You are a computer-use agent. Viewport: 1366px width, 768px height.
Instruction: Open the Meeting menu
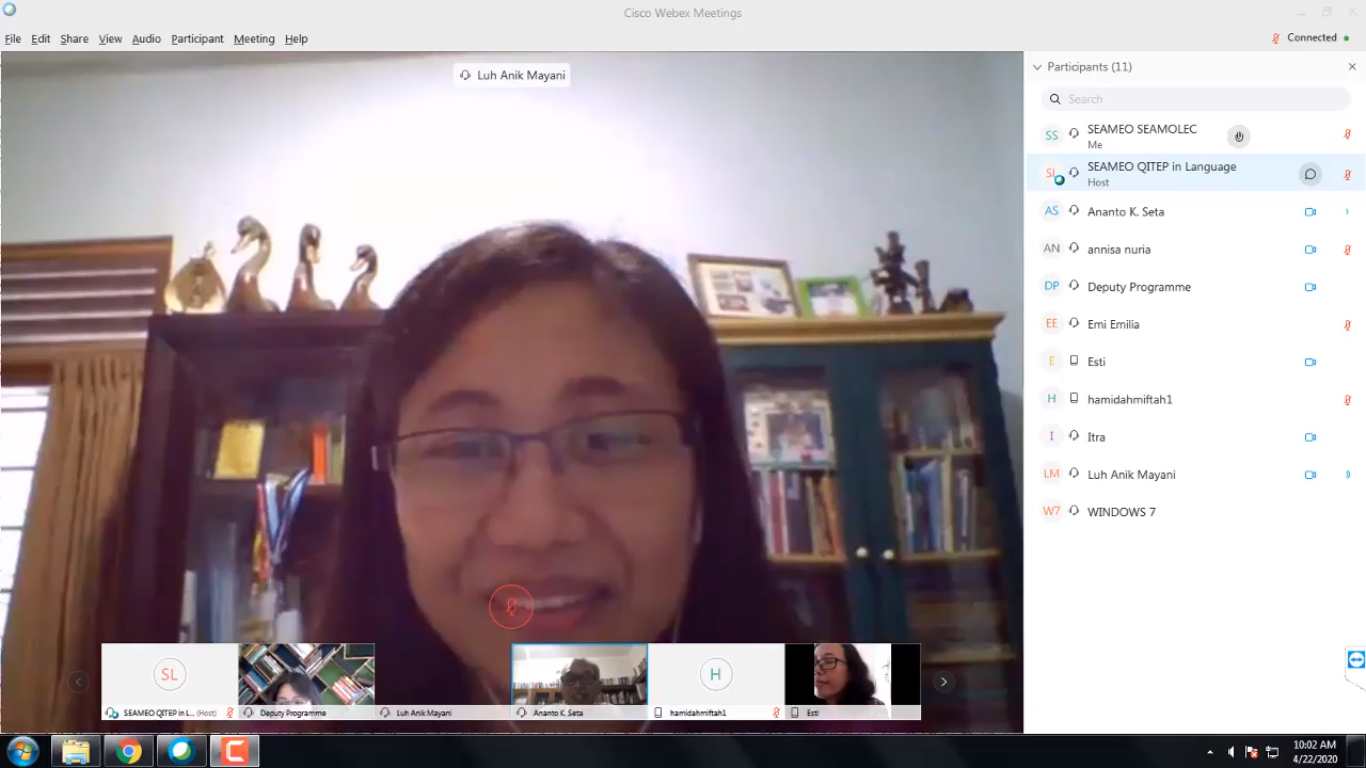(254, 39)
